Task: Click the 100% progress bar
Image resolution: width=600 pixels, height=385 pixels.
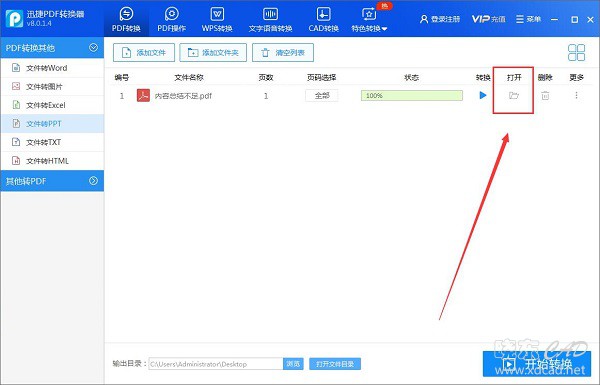Action: (412, 96)
